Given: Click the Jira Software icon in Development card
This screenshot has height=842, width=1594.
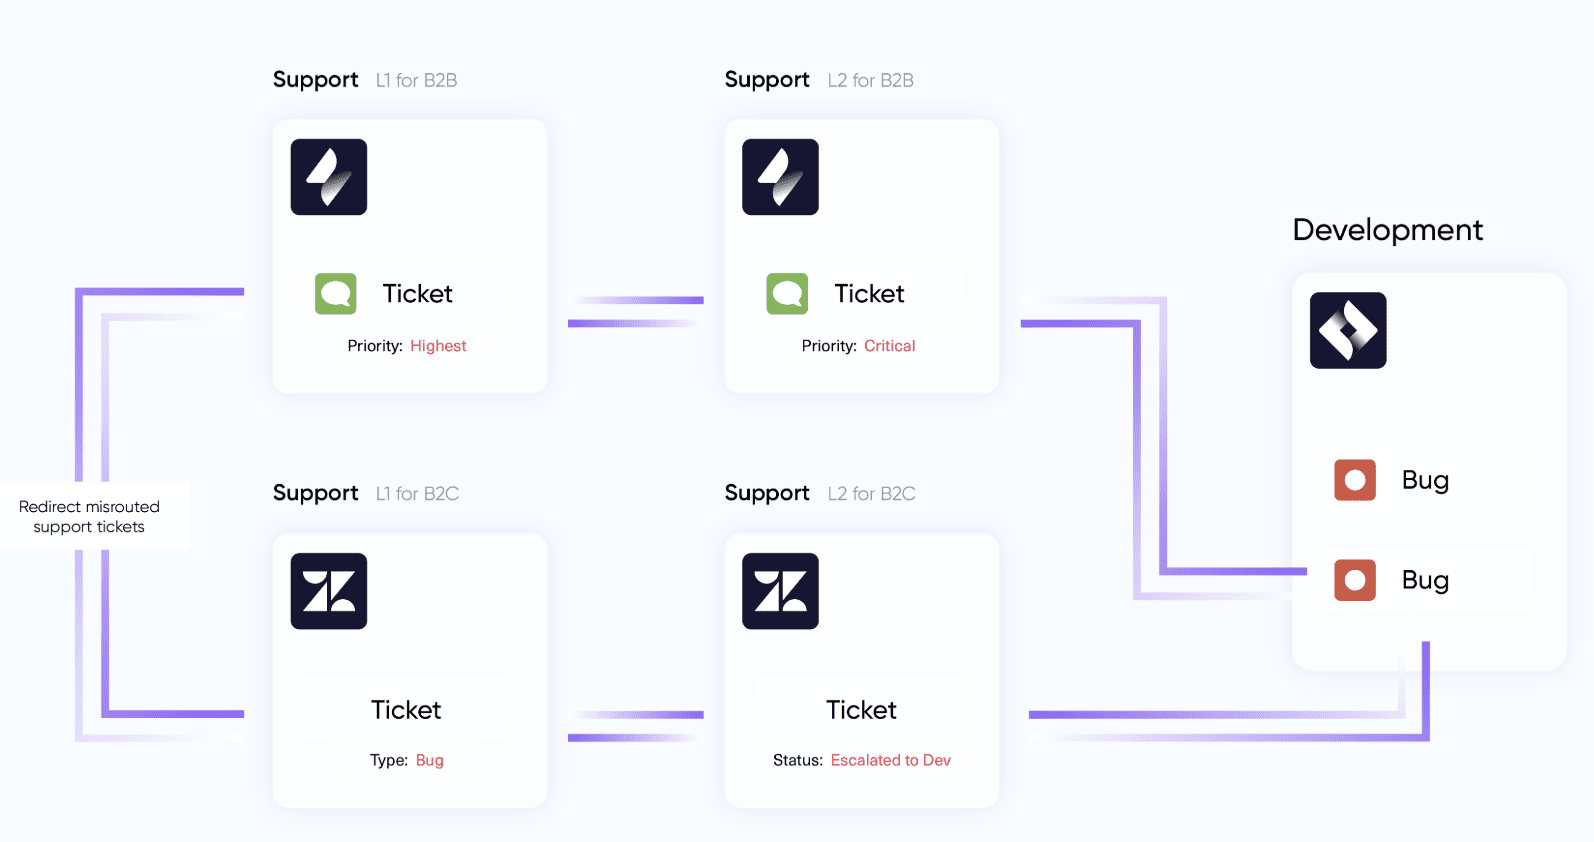Looking at the screenshot, I should tap(1348, 330).
